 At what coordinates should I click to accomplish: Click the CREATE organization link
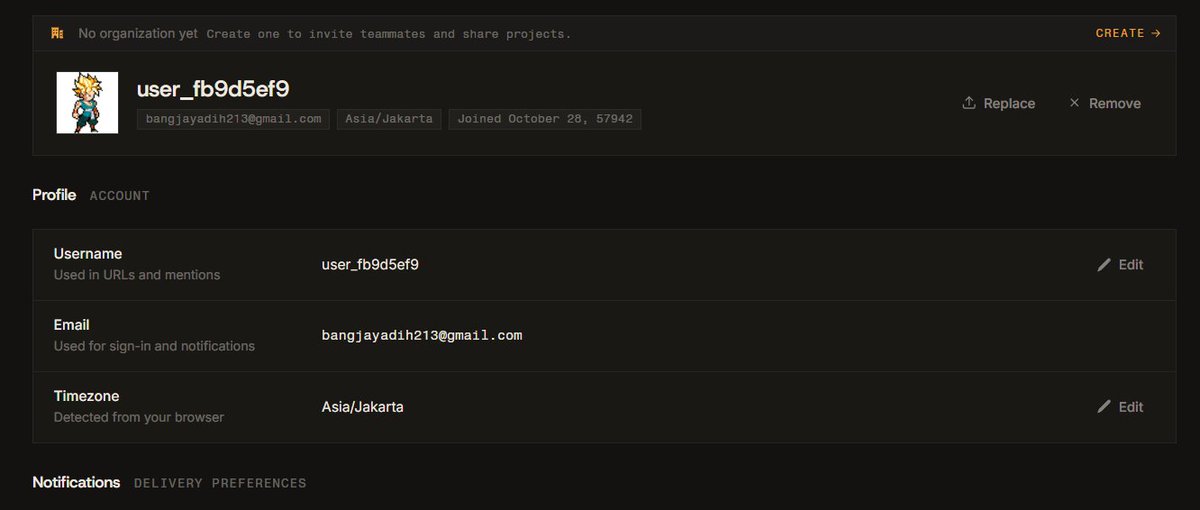pyautogui.click(x=1128, y=33)
